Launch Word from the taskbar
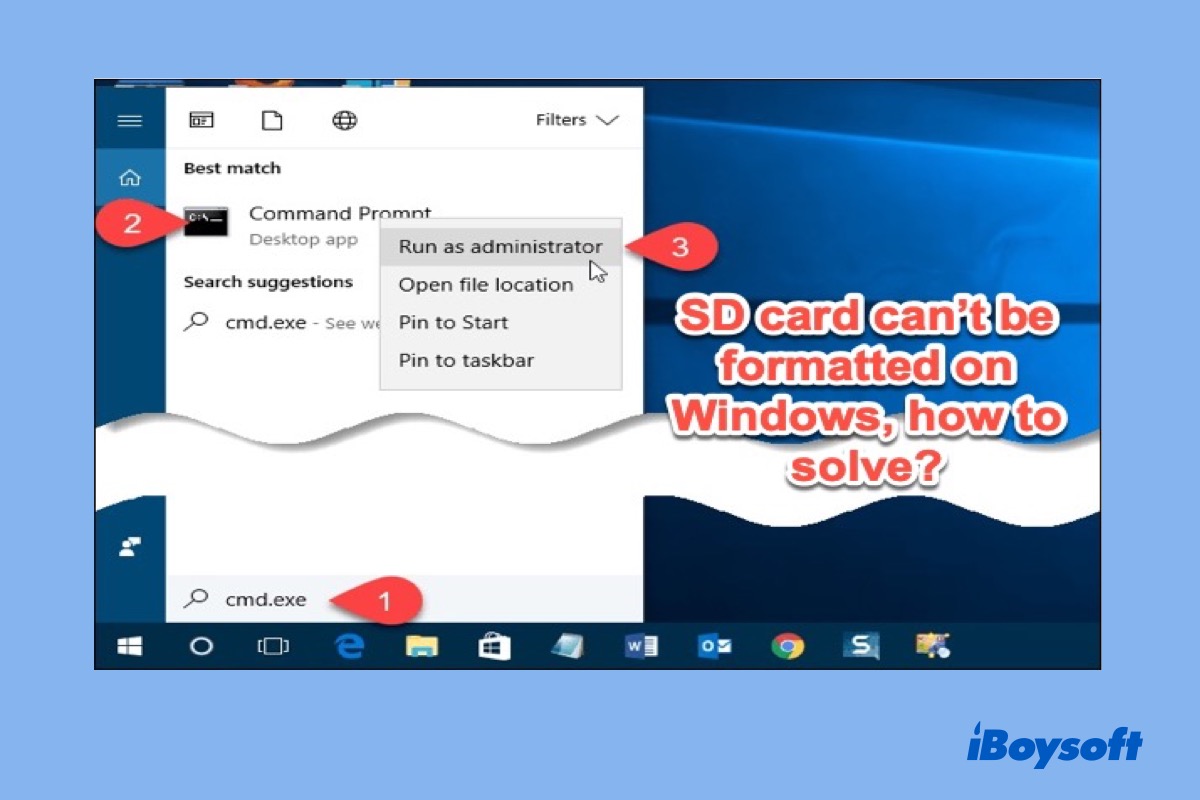The height and width of the screenshot is (800, 1200). (640, 647)
